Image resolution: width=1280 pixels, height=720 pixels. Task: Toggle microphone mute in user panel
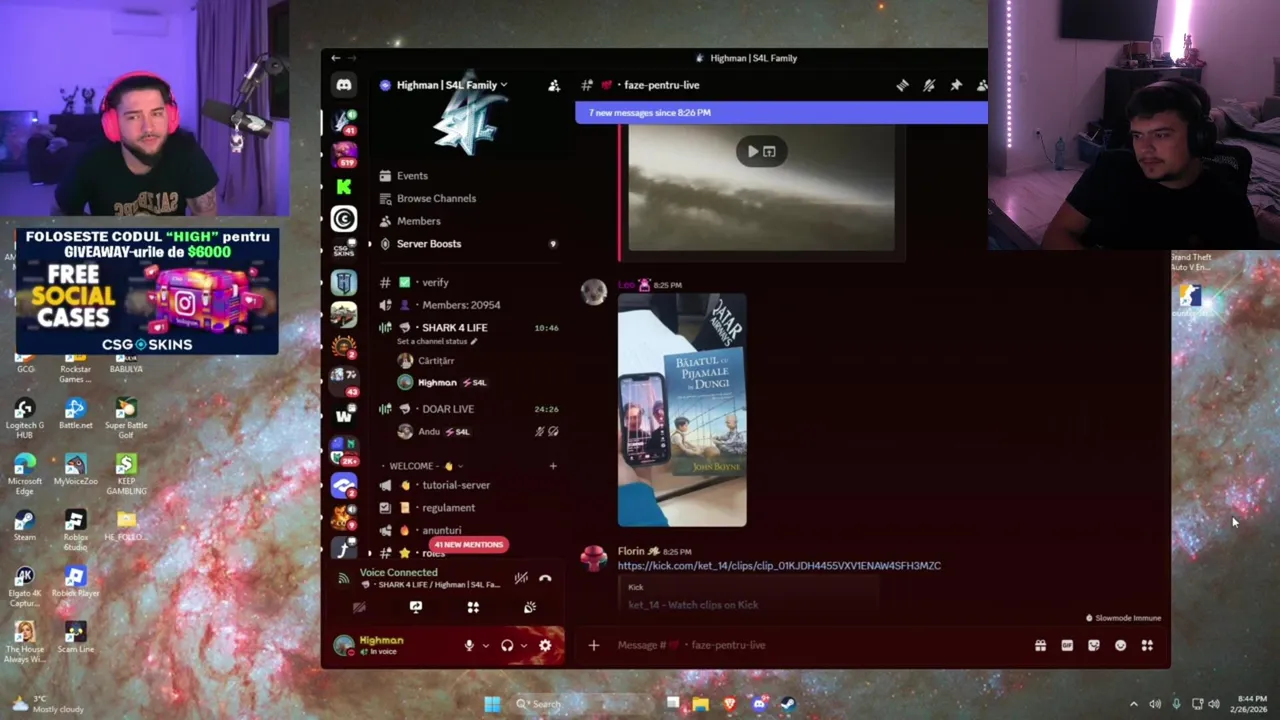pos(468,646)
